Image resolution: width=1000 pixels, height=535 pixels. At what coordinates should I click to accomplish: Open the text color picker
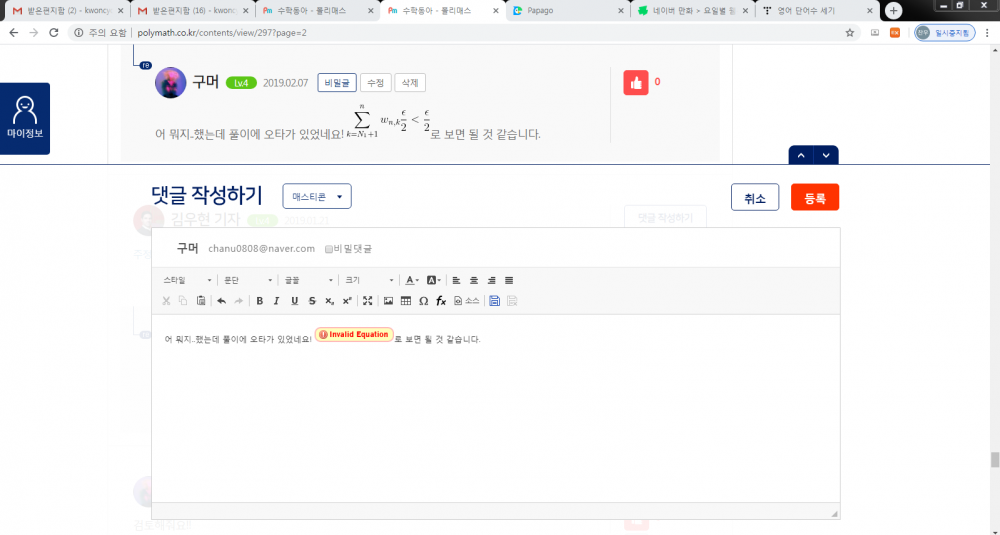pyautogui.click(x=412, y=281)
